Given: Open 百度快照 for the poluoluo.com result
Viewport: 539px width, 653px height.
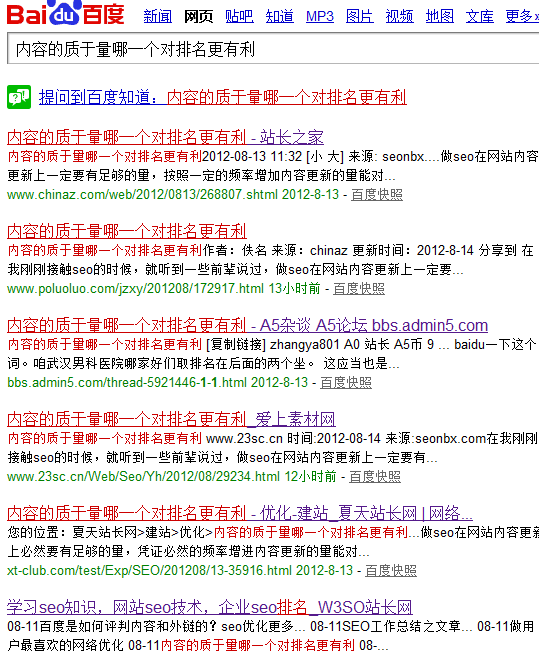Looking at the screenshot, I should click(359, 289).
